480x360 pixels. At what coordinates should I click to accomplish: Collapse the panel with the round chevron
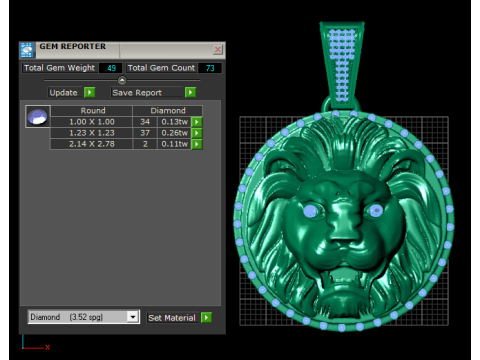click(122, 80)
